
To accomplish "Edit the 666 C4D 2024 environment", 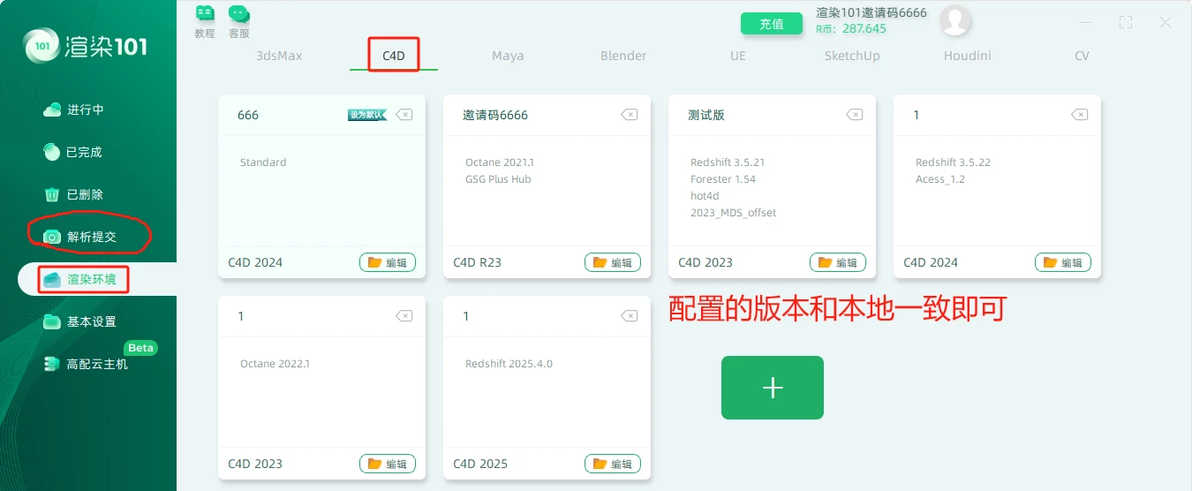I will [x=388, y=262].
